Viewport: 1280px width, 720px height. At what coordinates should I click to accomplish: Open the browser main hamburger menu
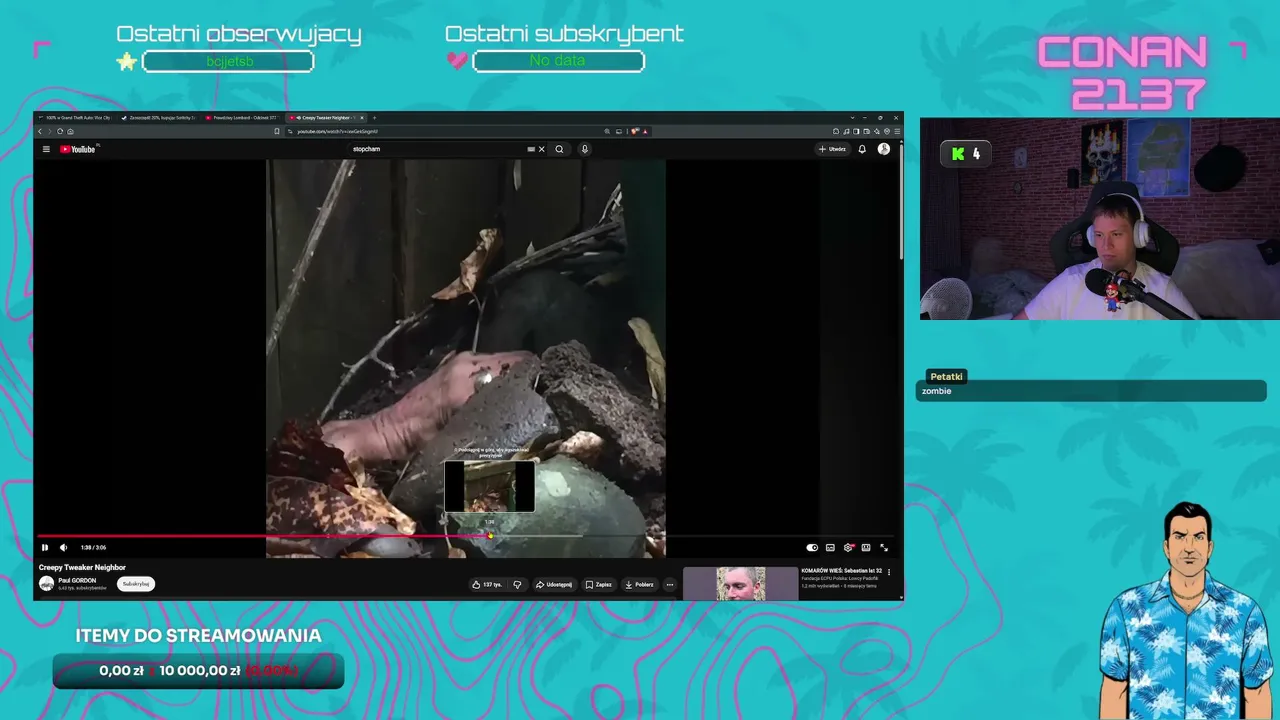pyautogui.click(x=897, y=131)
